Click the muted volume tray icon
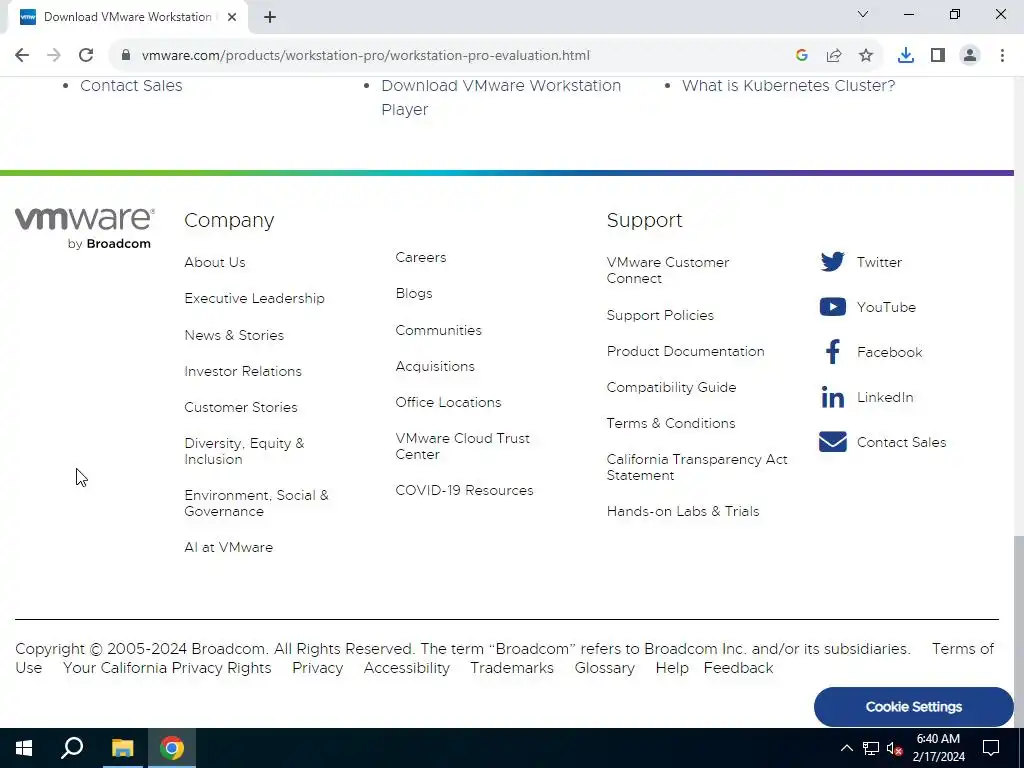1024x768 pixels. [x=895, y=748]
